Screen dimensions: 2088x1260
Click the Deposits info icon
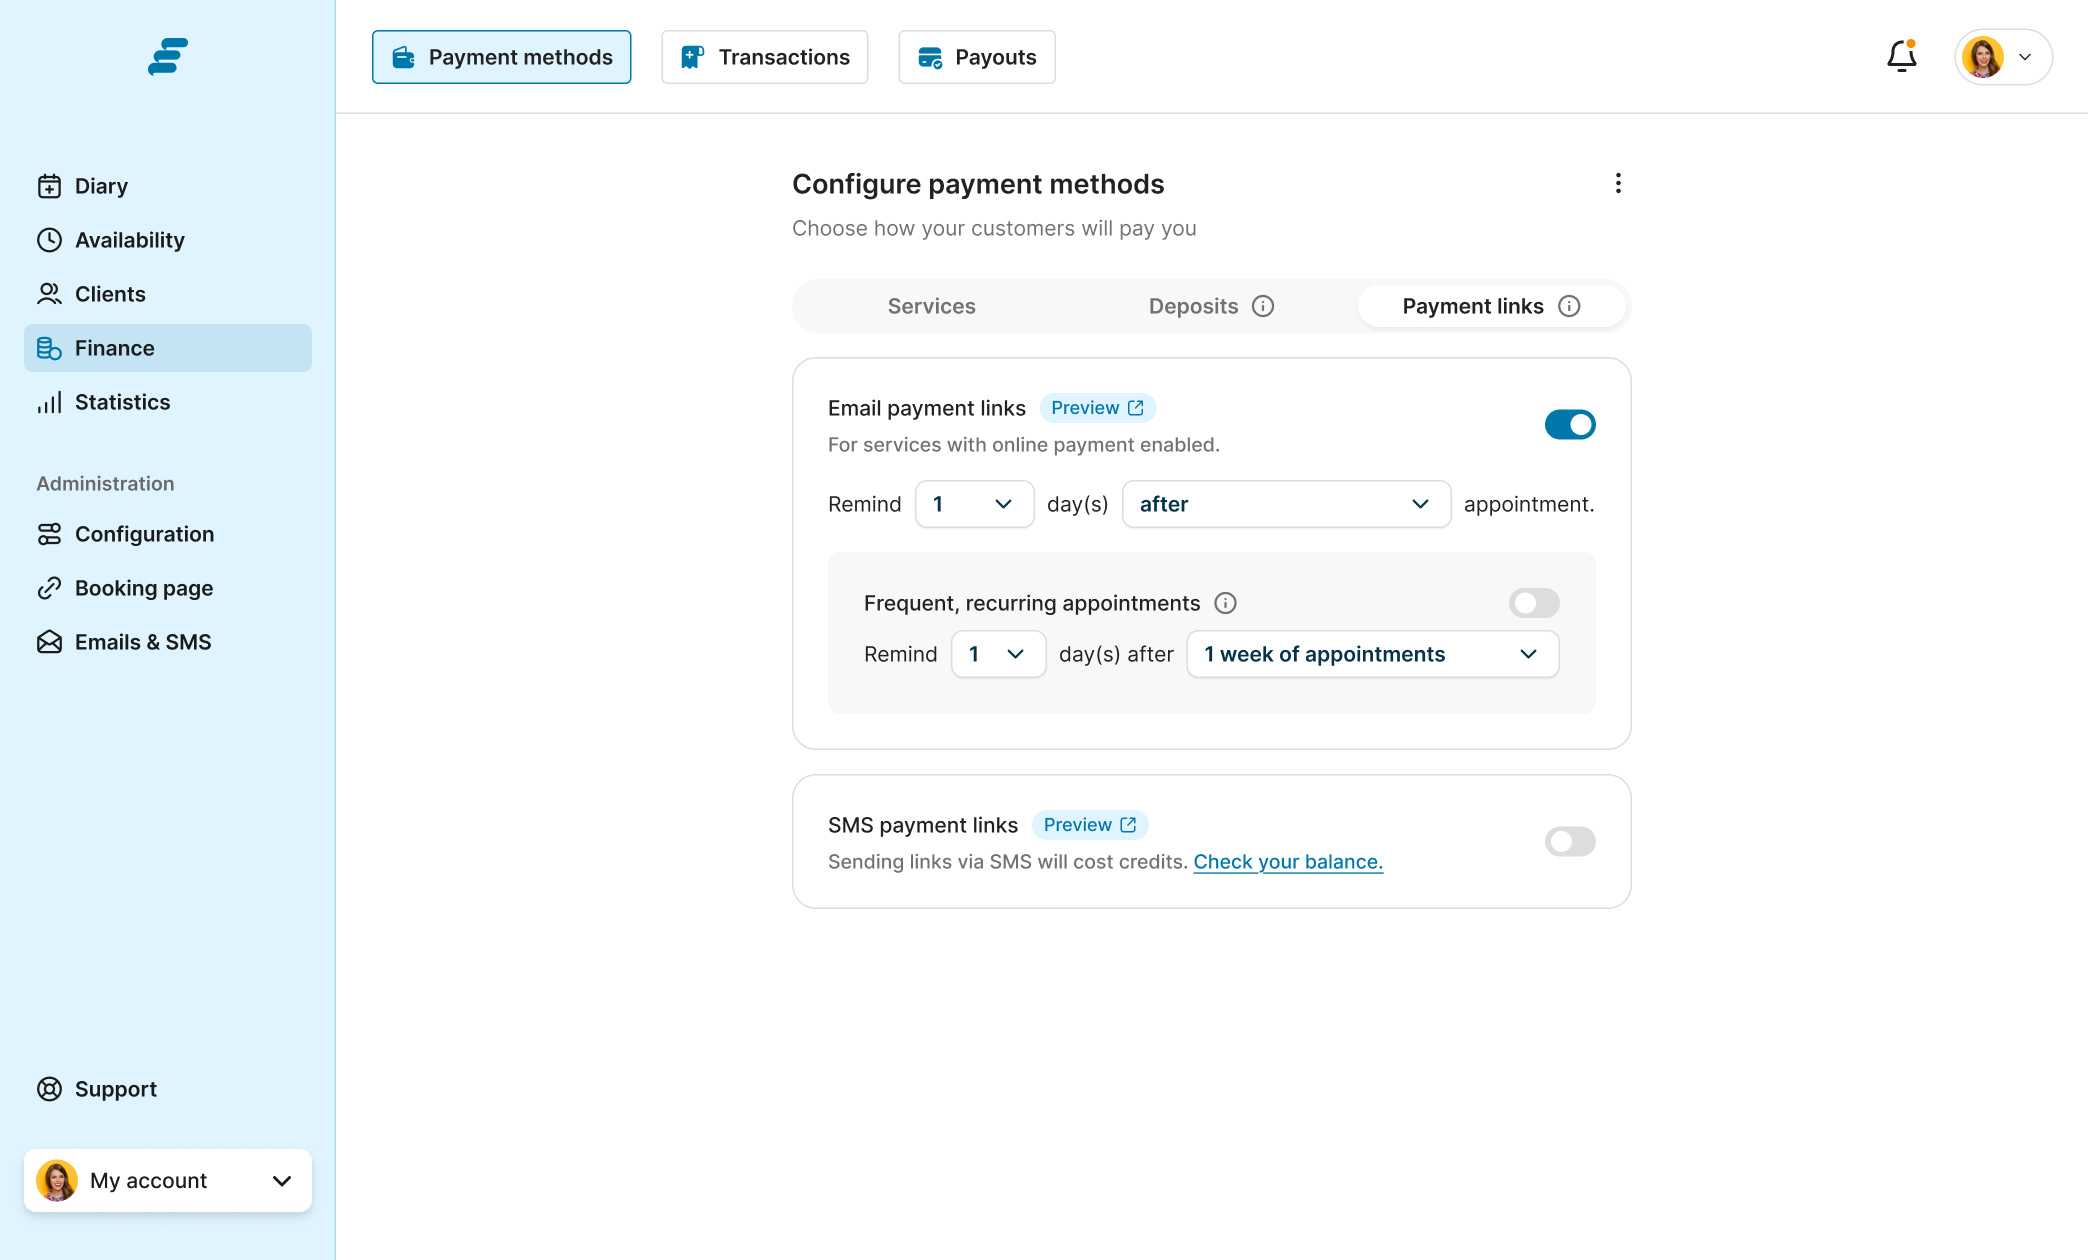pyautogui.click(x=1263, y=306)
